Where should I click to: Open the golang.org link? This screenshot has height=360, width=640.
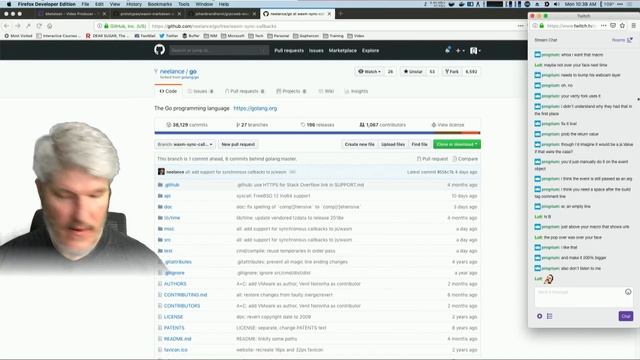click(x=255, y=108)
